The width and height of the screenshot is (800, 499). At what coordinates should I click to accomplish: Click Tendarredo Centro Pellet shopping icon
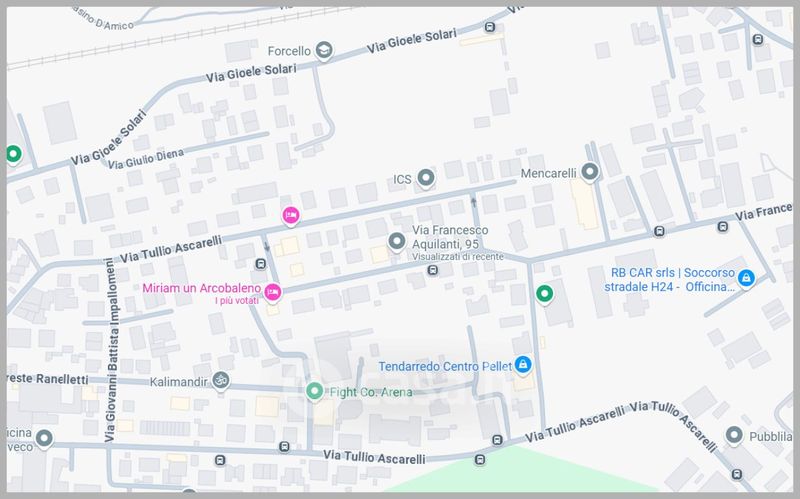522,365
